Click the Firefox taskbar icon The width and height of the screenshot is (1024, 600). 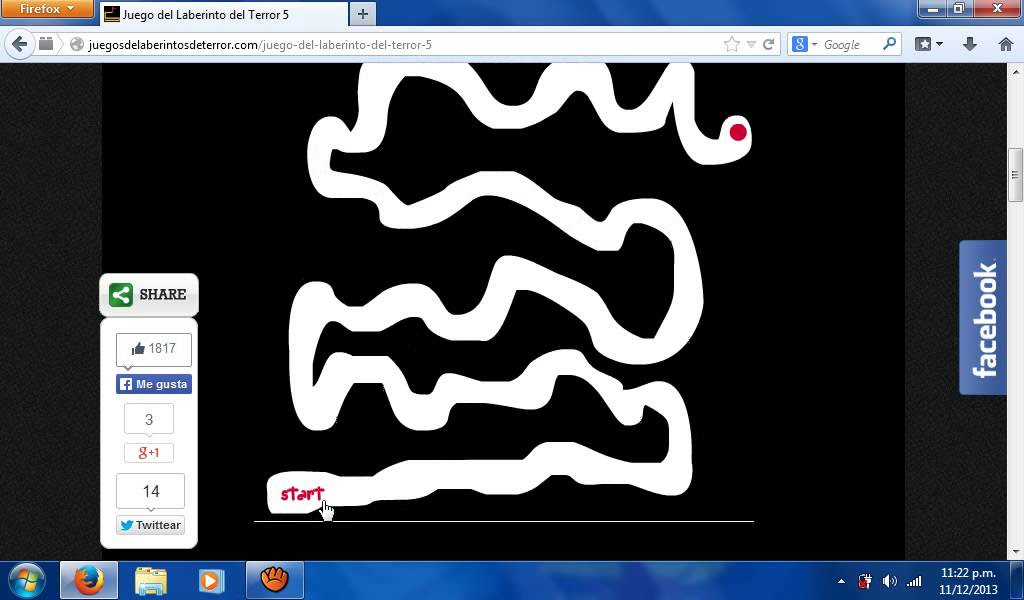[x=89, y=580]
